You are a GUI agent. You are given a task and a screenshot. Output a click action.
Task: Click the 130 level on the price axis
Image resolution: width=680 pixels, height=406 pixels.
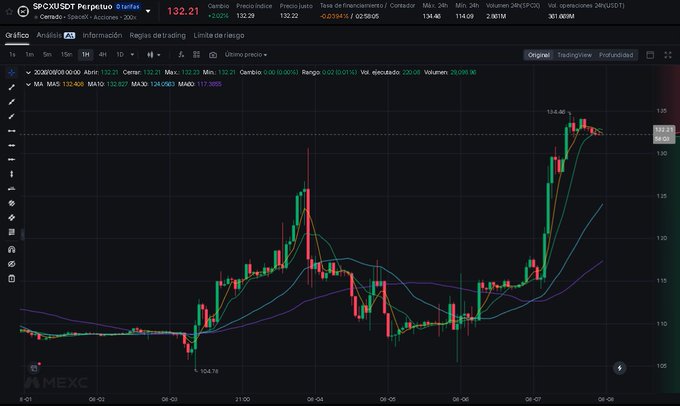(661, 153)
